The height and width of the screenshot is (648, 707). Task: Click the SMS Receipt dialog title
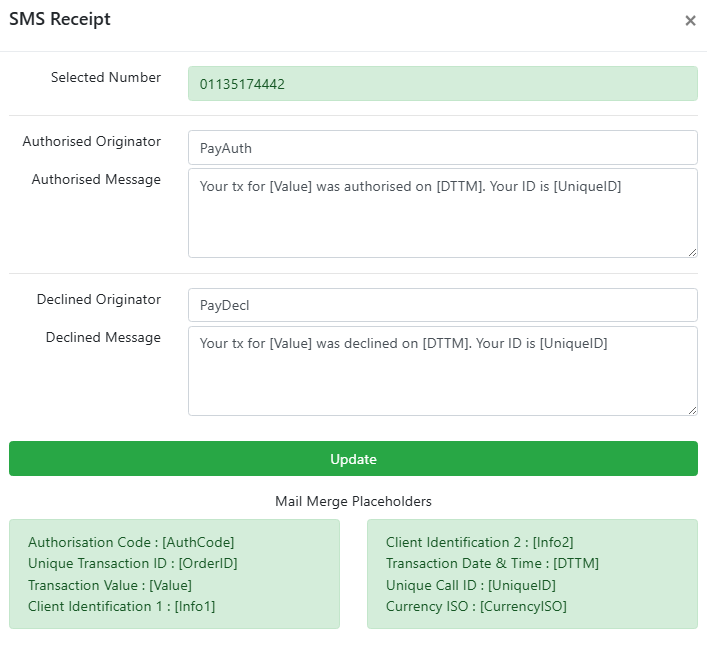60,19
